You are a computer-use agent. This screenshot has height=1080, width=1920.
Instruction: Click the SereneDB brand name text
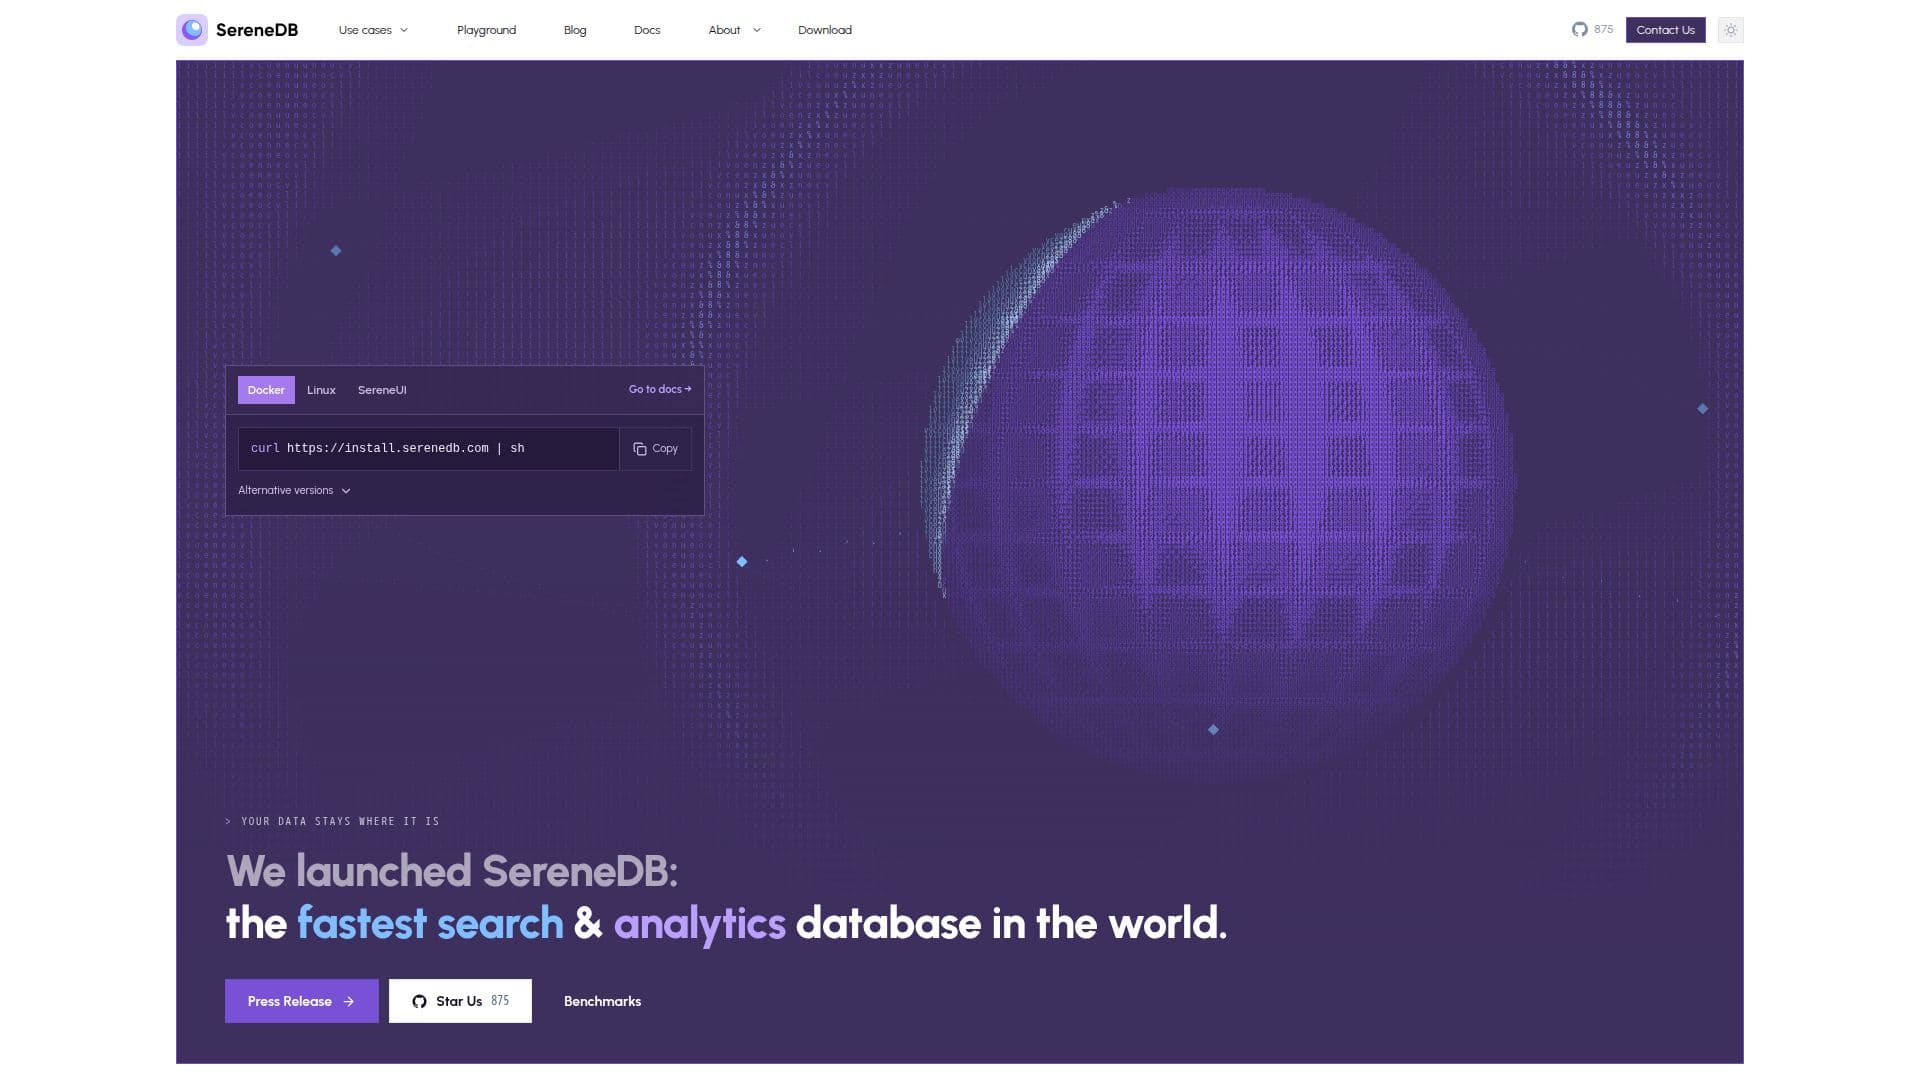[257, 30]
